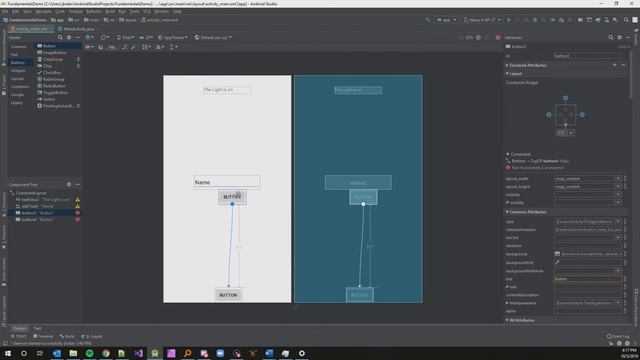Click the default margins button
Screen dimensions: 640x360
[x=111, y=47]
